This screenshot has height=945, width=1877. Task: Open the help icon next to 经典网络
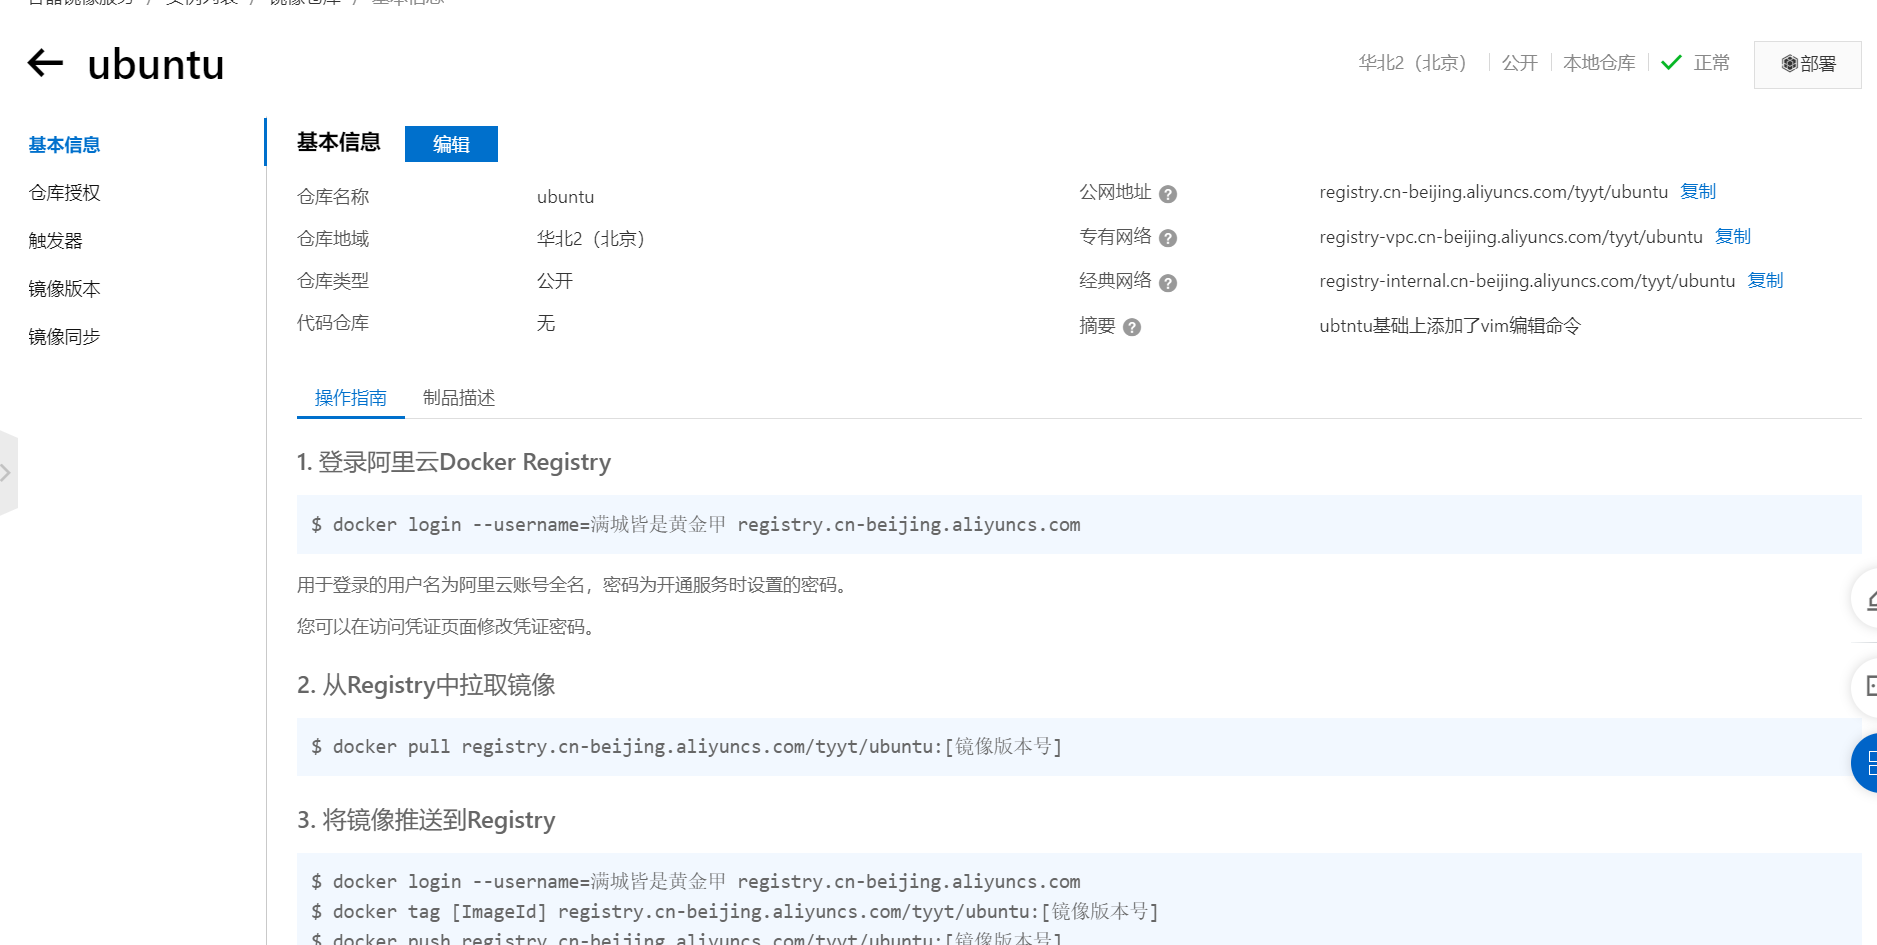[x=1168, y=283]
